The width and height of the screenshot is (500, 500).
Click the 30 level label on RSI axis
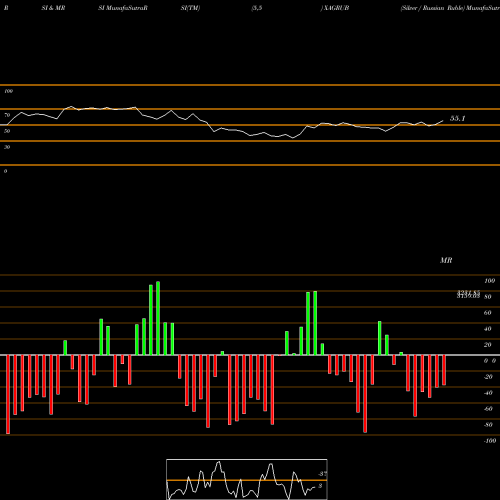(7, 147)
